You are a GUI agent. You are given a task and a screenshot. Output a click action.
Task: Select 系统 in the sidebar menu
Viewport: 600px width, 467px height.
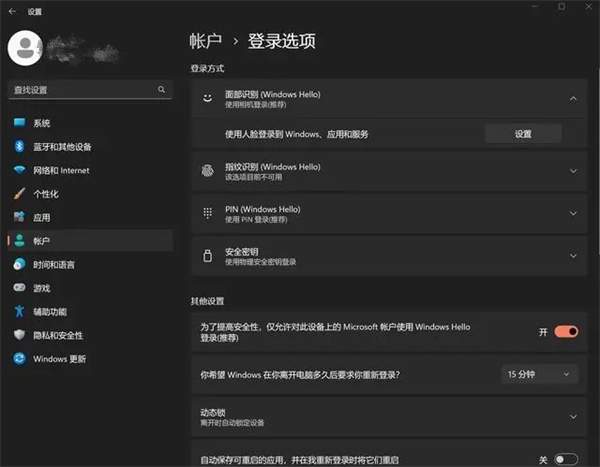click(41, 123)
